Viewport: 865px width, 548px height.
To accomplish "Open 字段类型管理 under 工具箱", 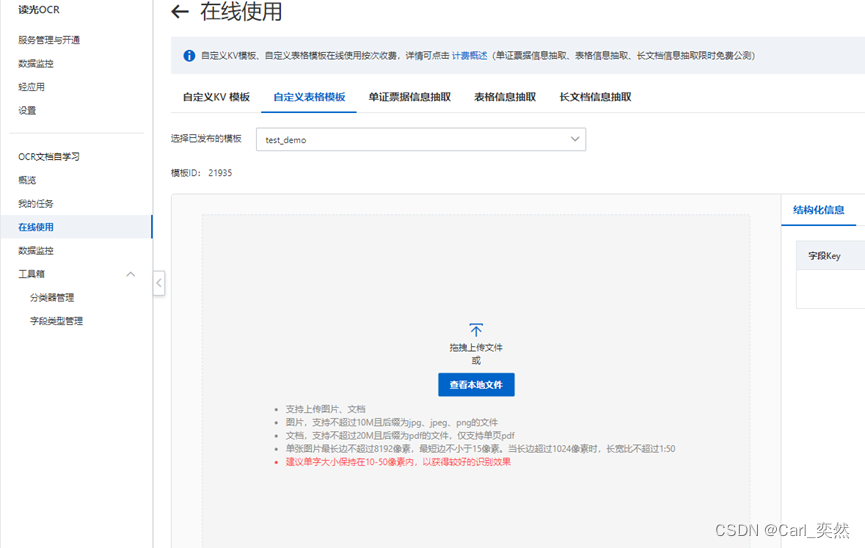I will pos(56,321).
